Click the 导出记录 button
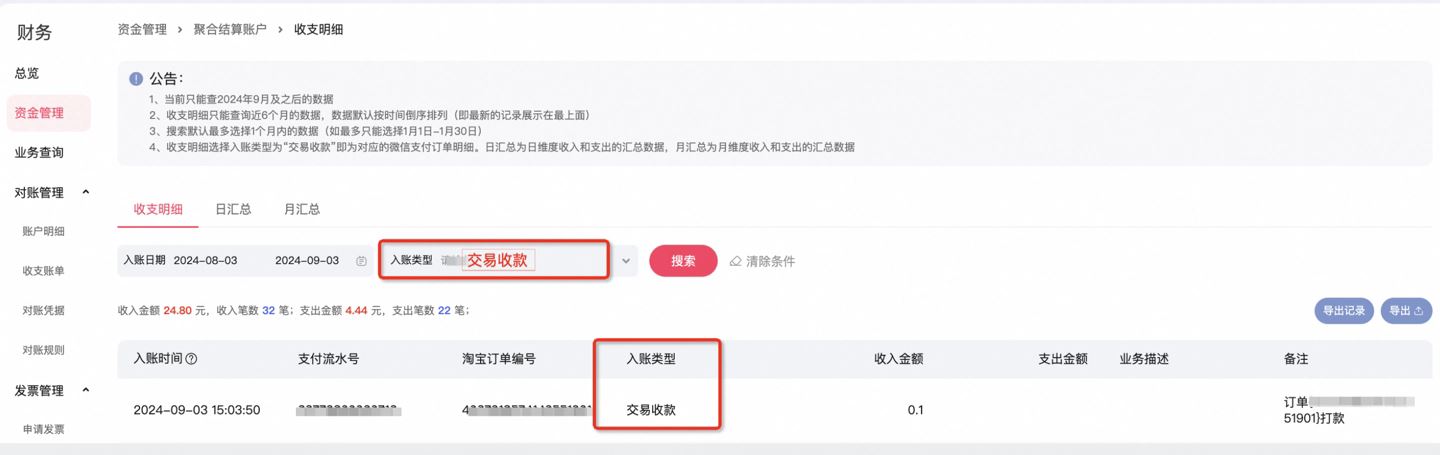Image resolution: width=1440 pixels, height=455 pixels. (1343, 311)
